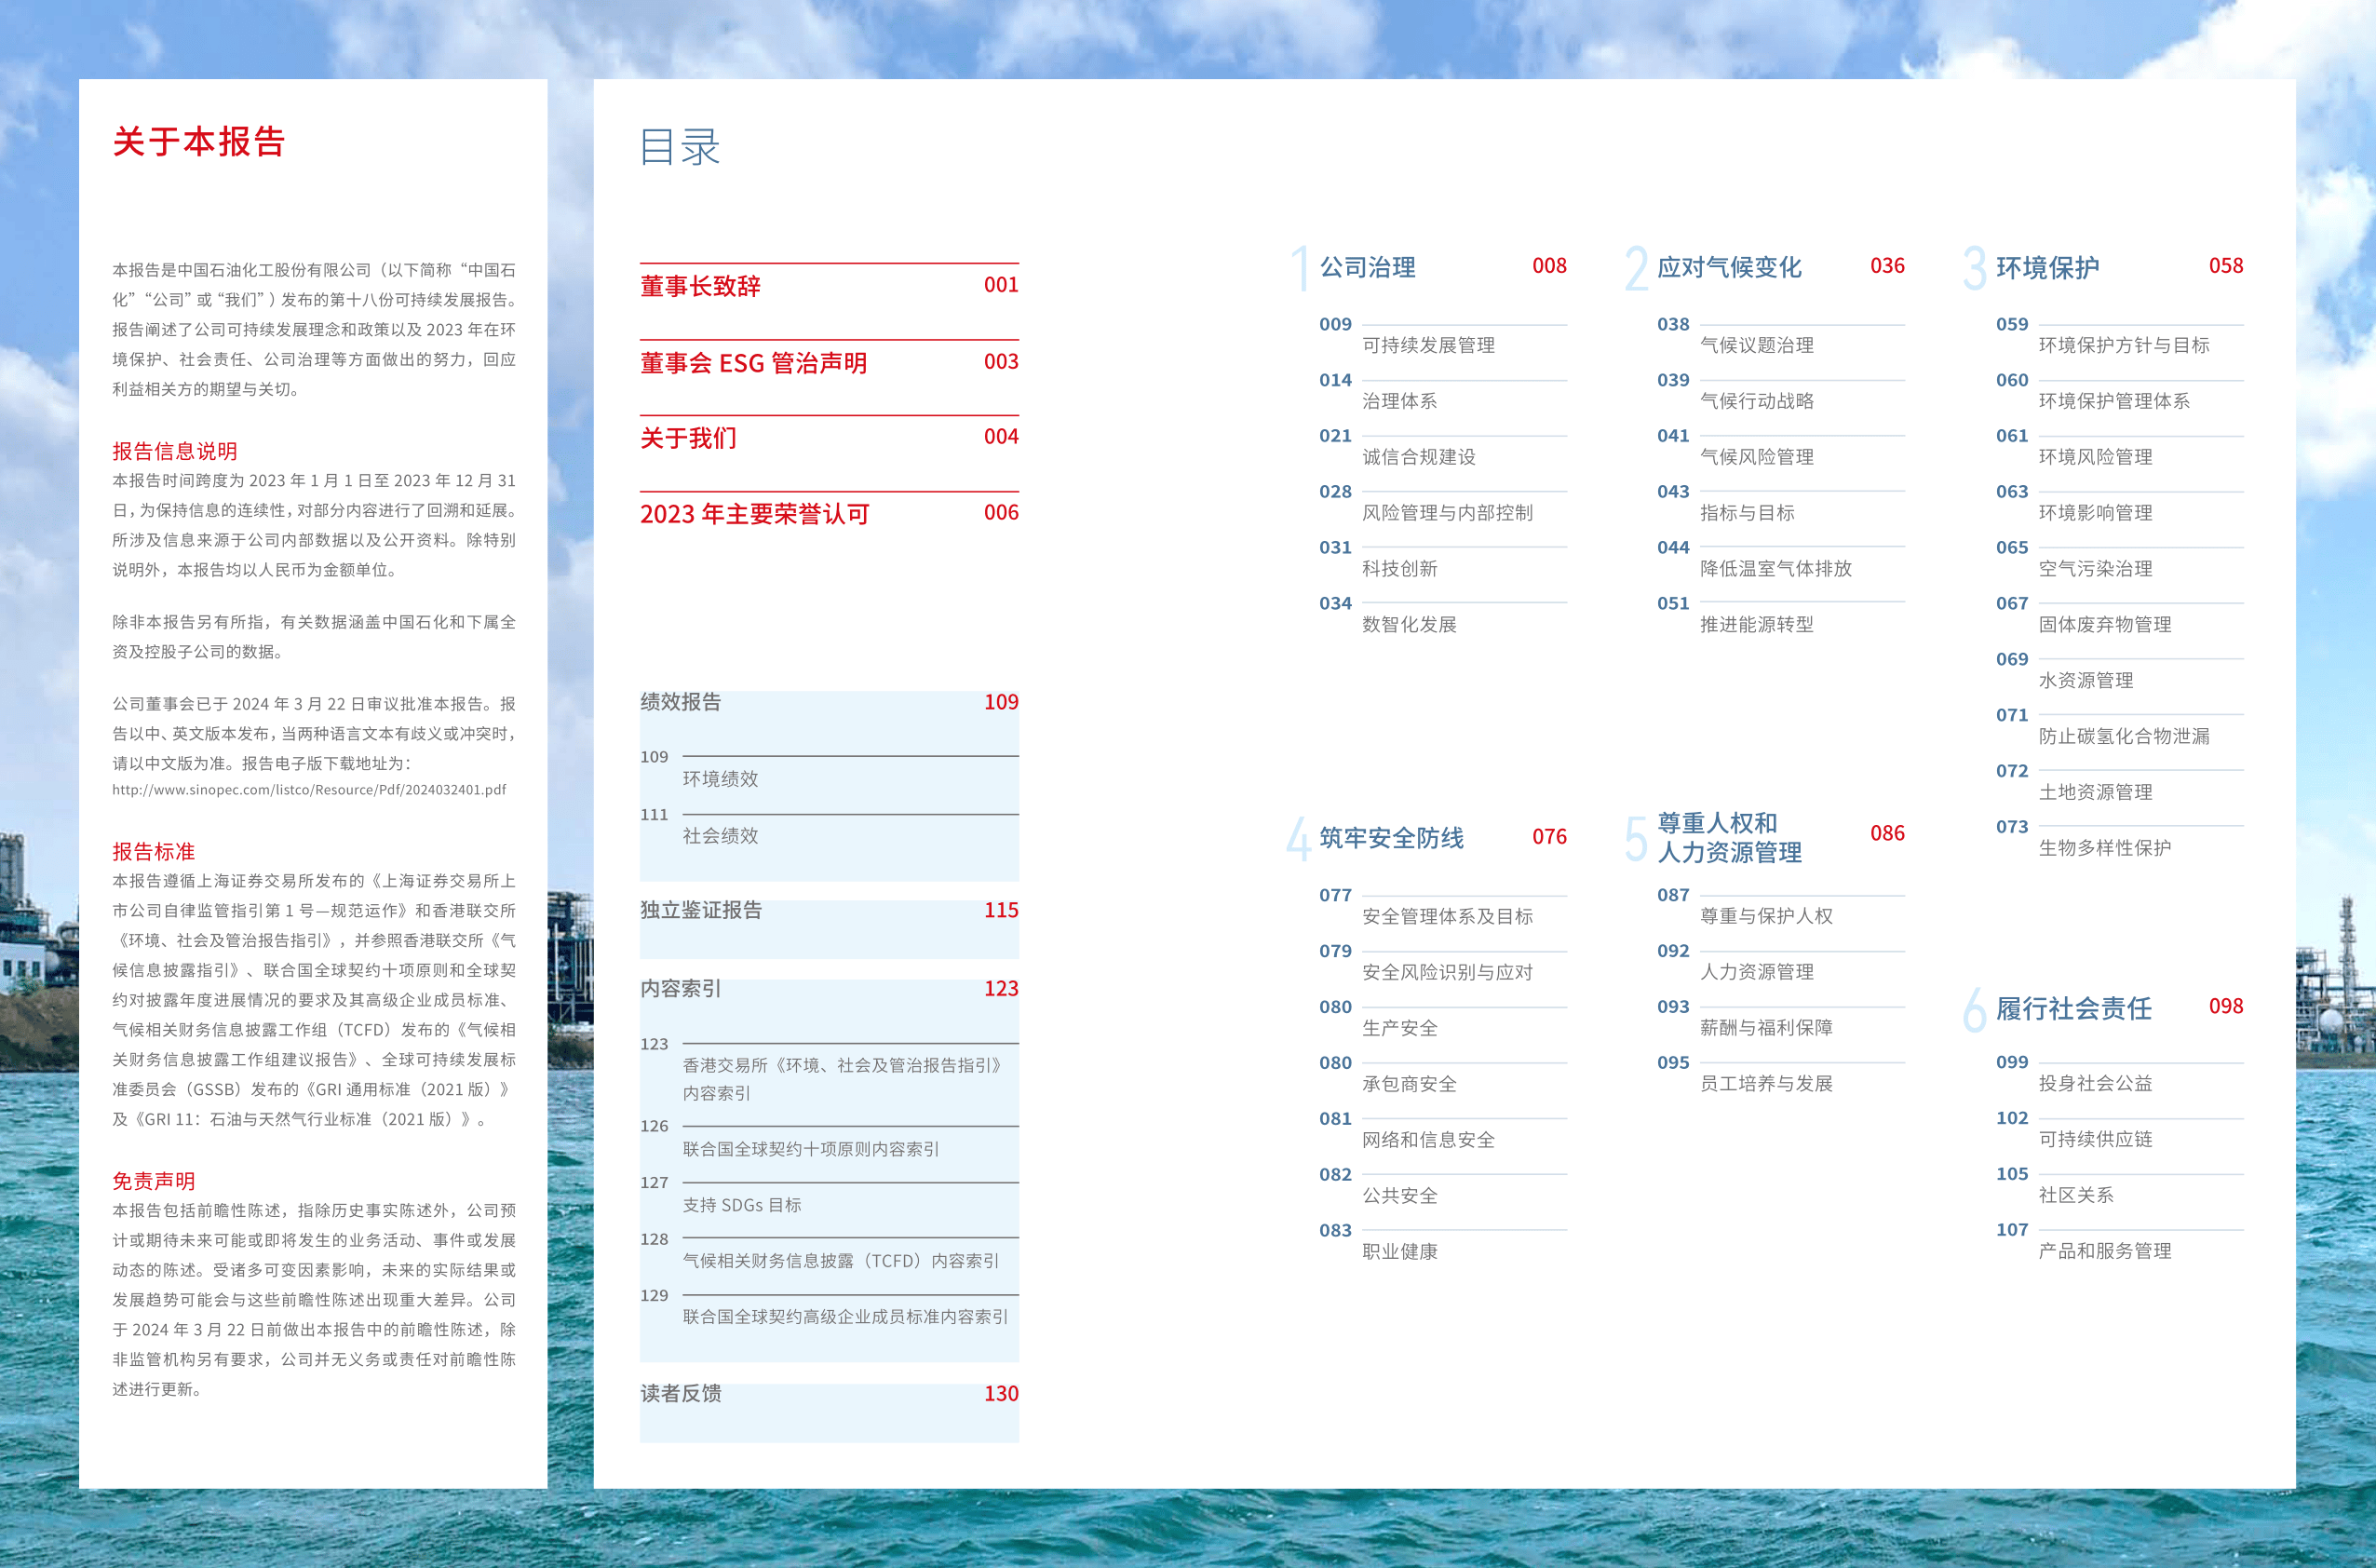Click the 社会绩效 entry on page 111
Image resolution: width=2376 pixels, height=1568 pixels.
(720, 836)
